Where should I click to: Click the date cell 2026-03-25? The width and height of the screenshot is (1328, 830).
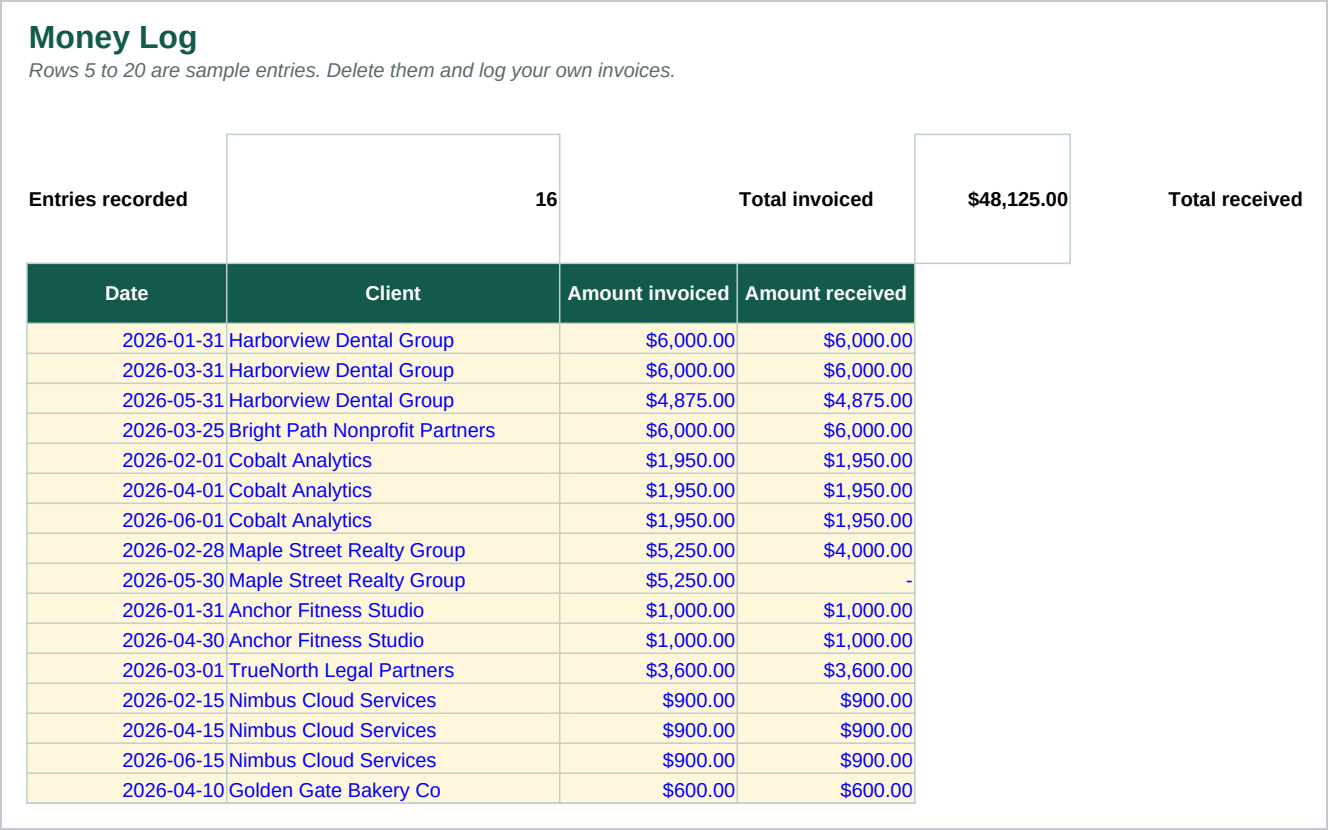[127, 430]
